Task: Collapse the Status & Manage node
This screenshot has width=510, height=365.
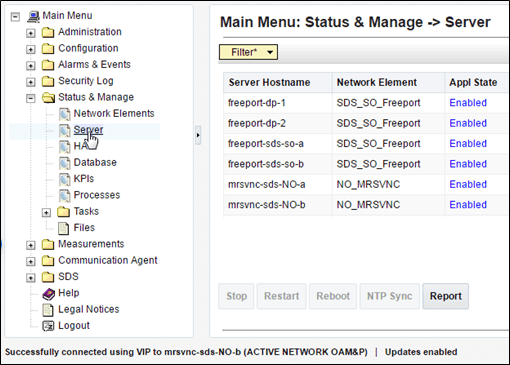Action: coord(31,98)
